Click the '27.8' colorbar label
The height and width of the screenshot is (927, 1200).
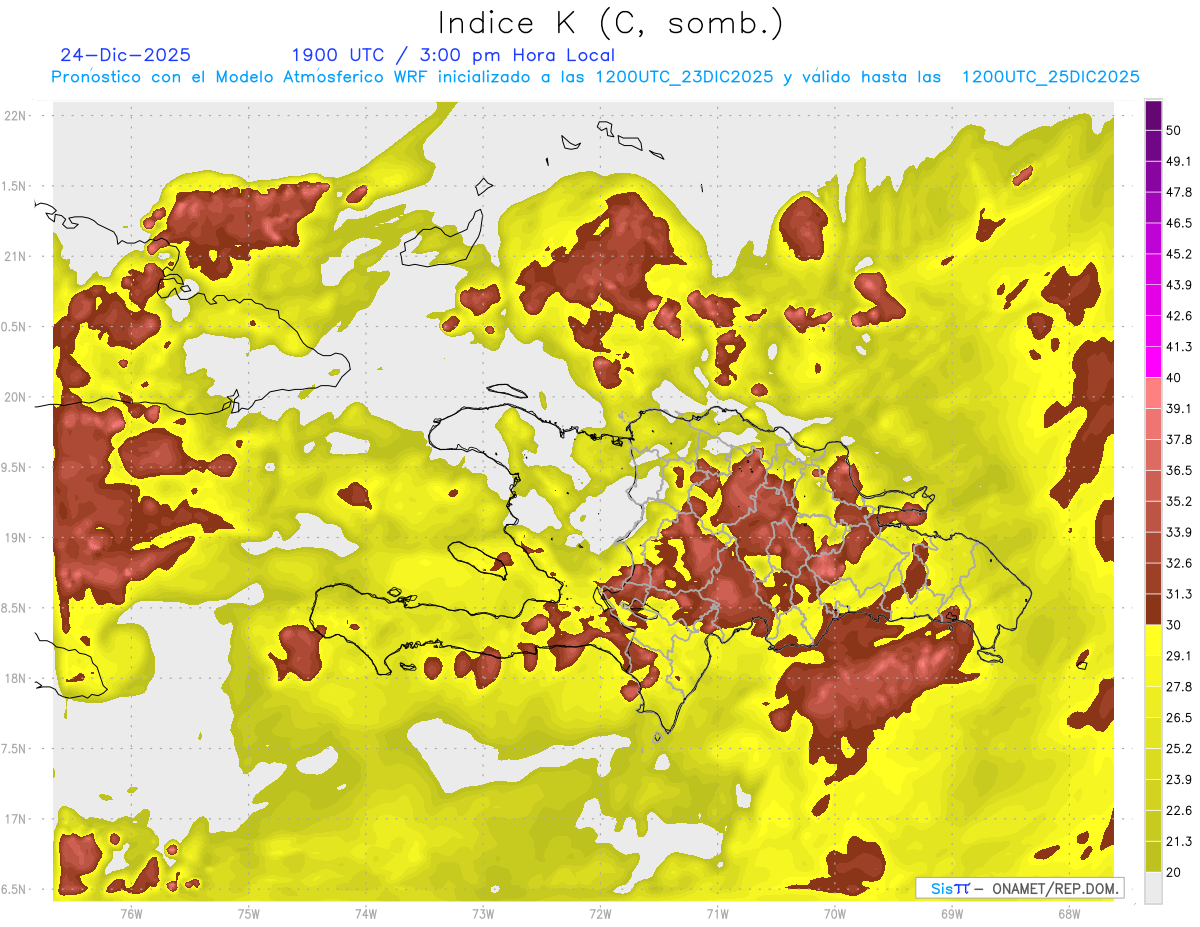click(1179, 687)
